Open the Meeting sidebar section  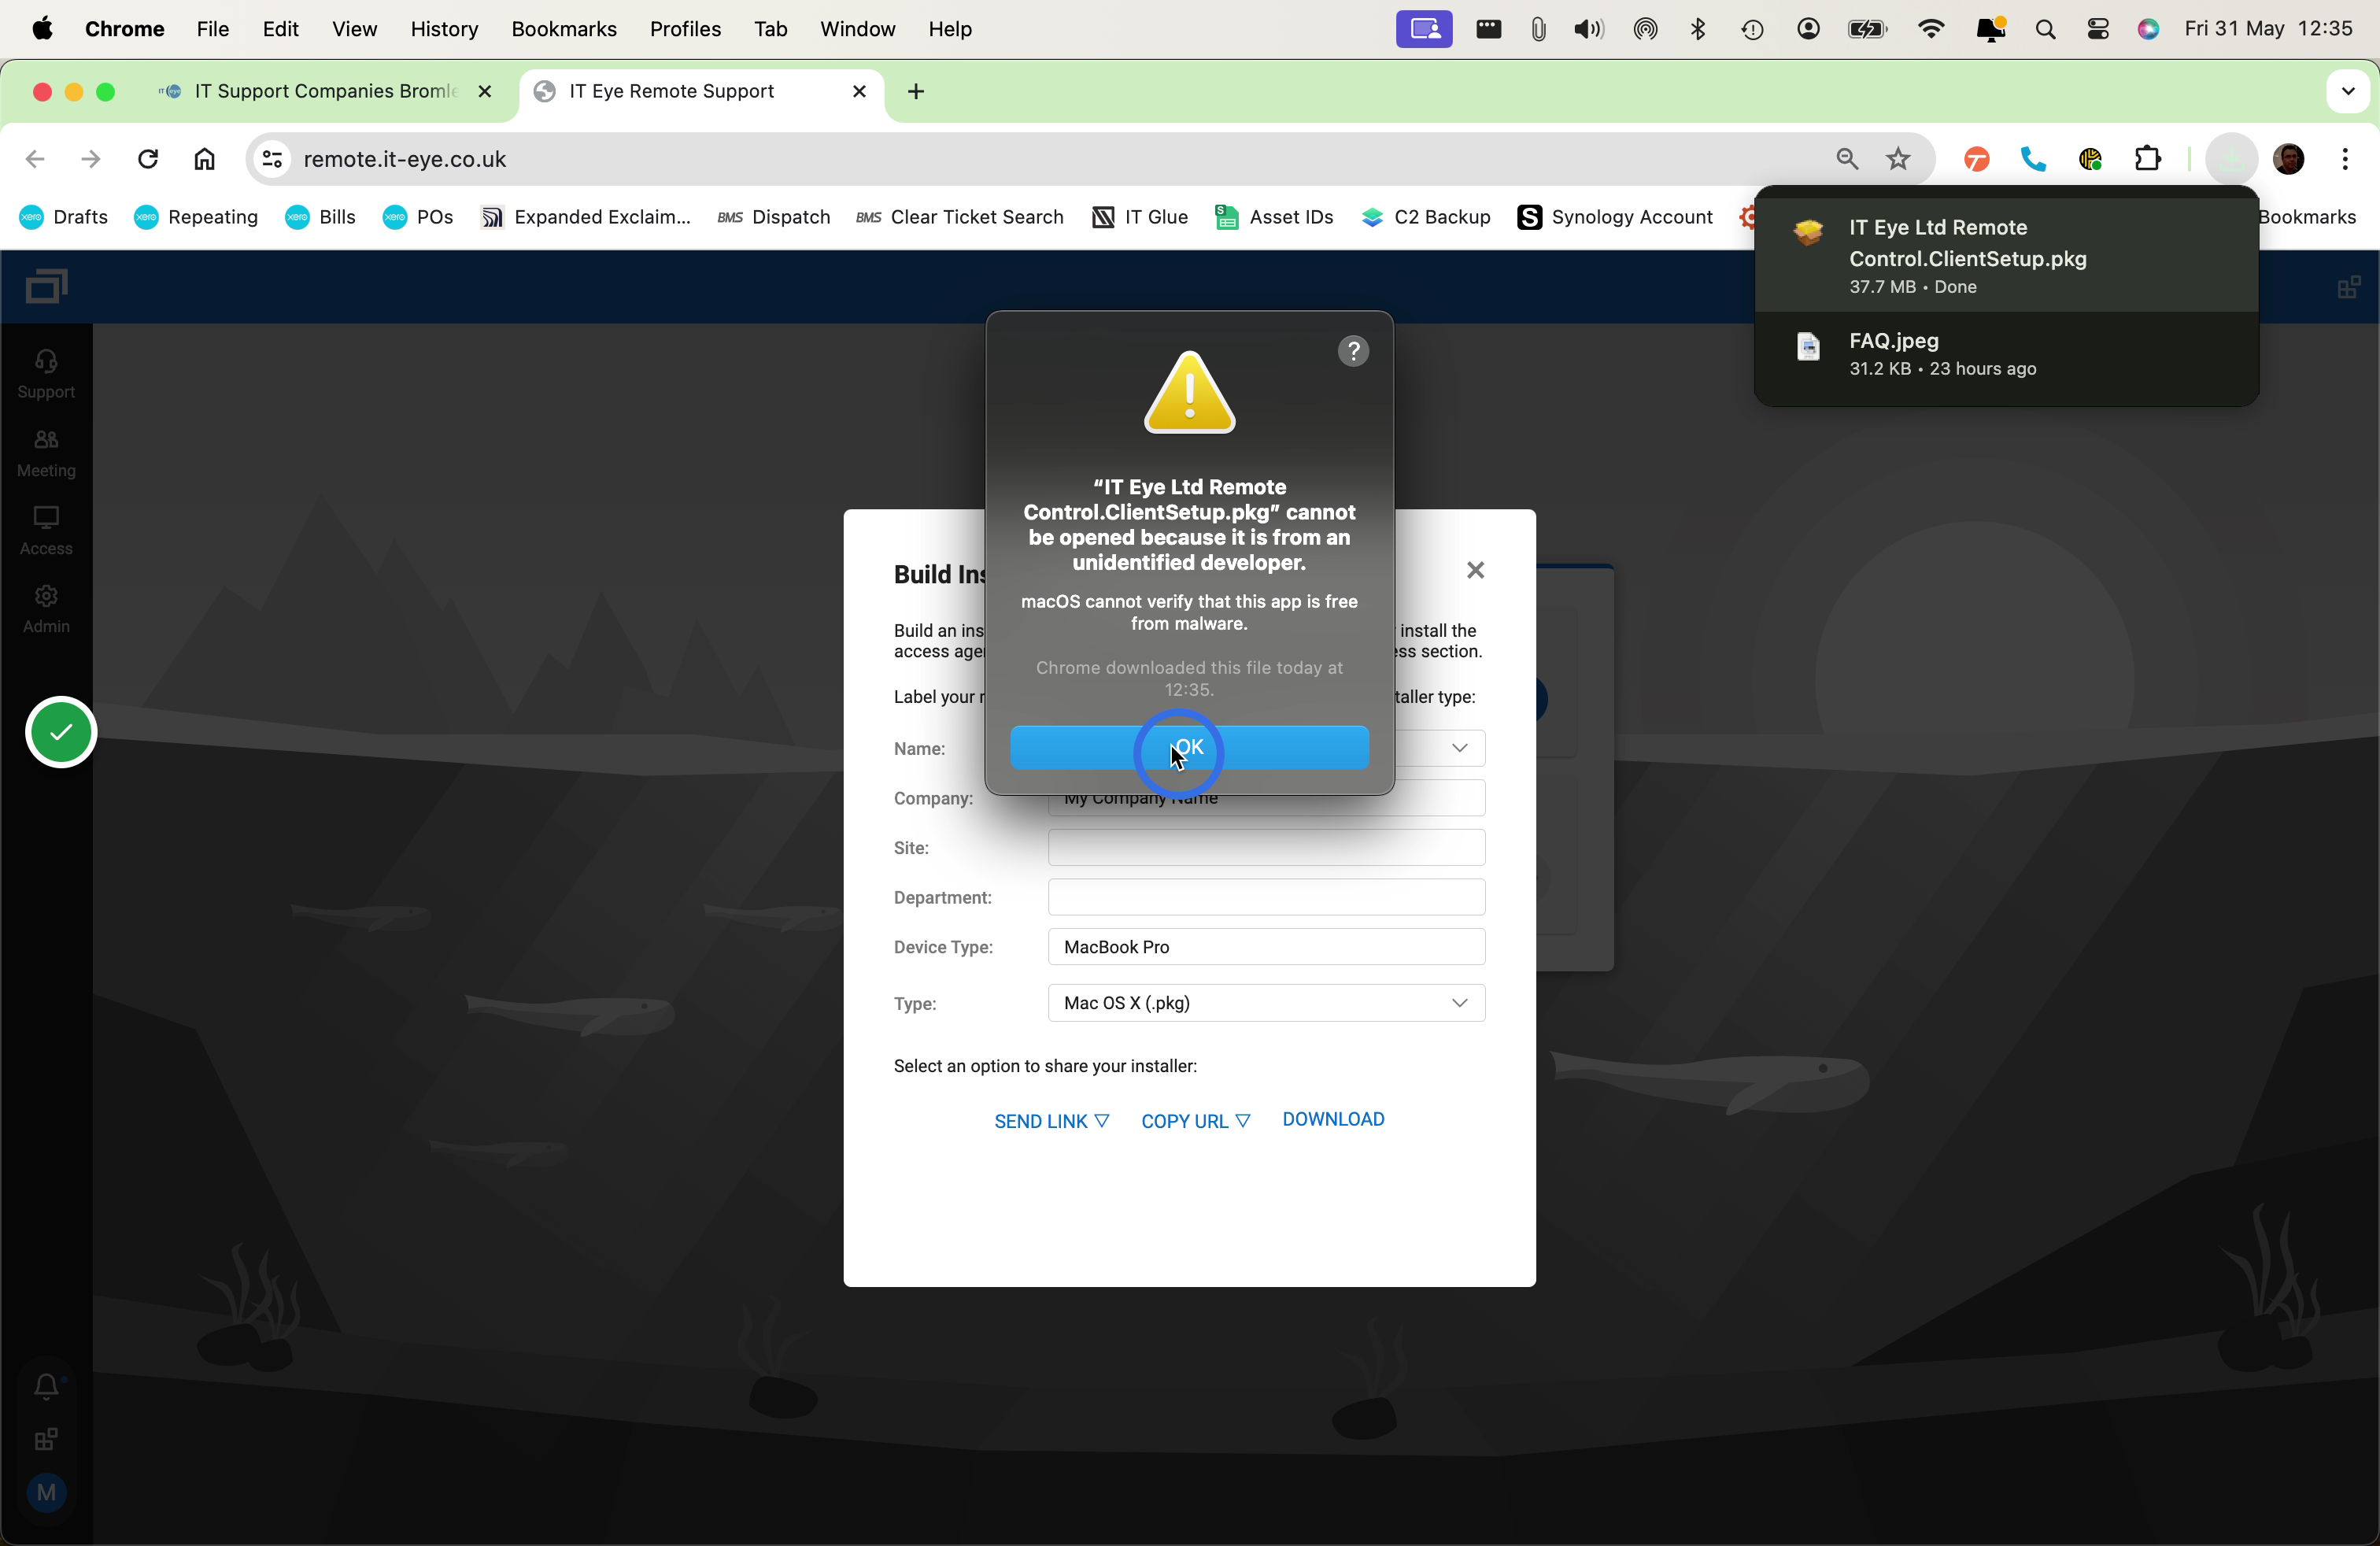pos(46,453)
